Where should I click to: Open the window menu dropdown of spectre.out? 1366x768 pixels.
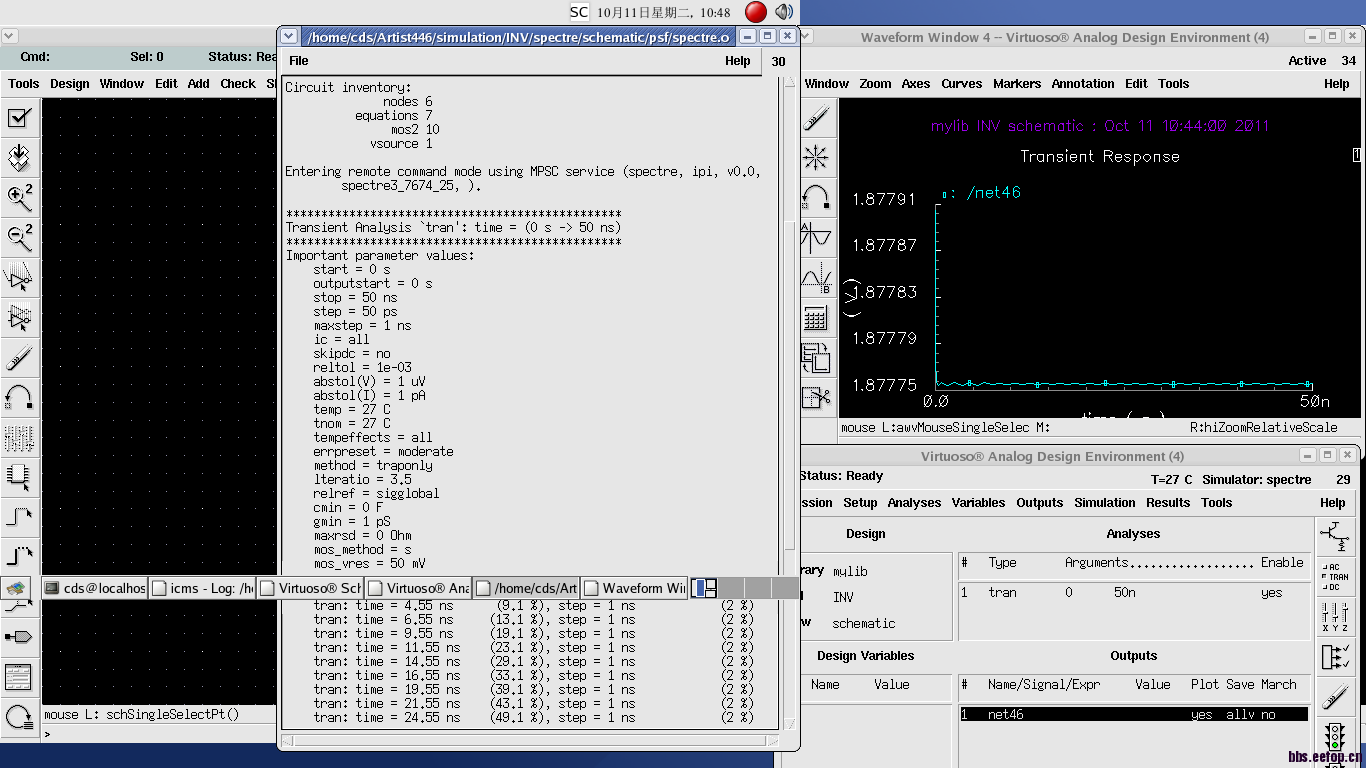289,36
